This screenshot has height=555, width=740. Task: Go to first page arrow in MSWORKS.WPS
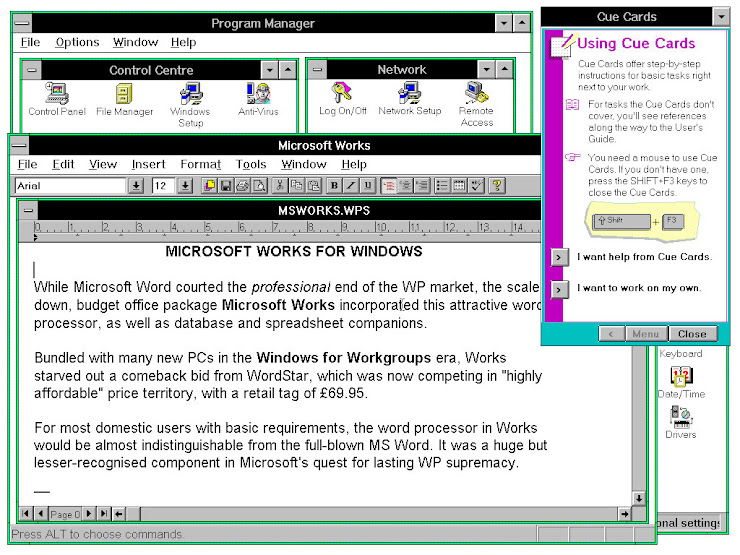25,513
